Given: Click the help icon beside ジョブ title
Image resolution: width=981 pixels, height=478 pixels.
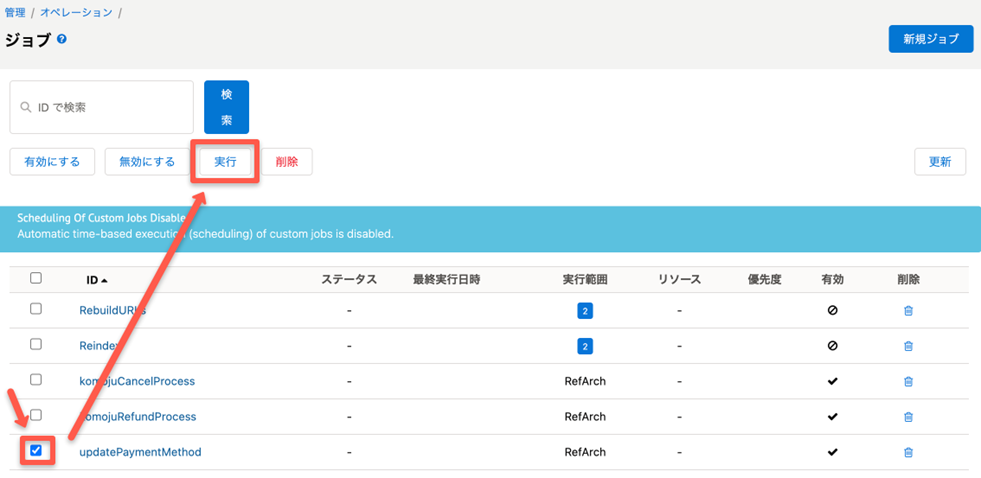Looking at the screenshot, I should pyautogui.click(x=62, y=40).
